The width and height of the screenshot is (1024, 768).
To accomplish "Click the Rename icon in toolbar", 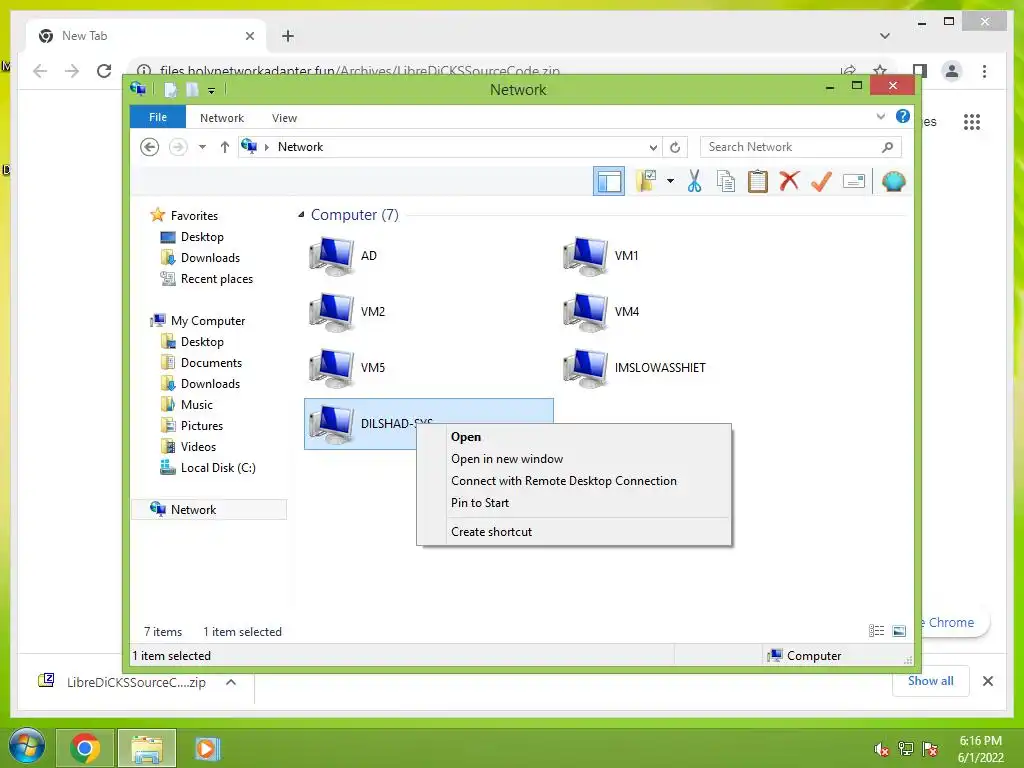I will pyautogui.click(x=854, y=181).
